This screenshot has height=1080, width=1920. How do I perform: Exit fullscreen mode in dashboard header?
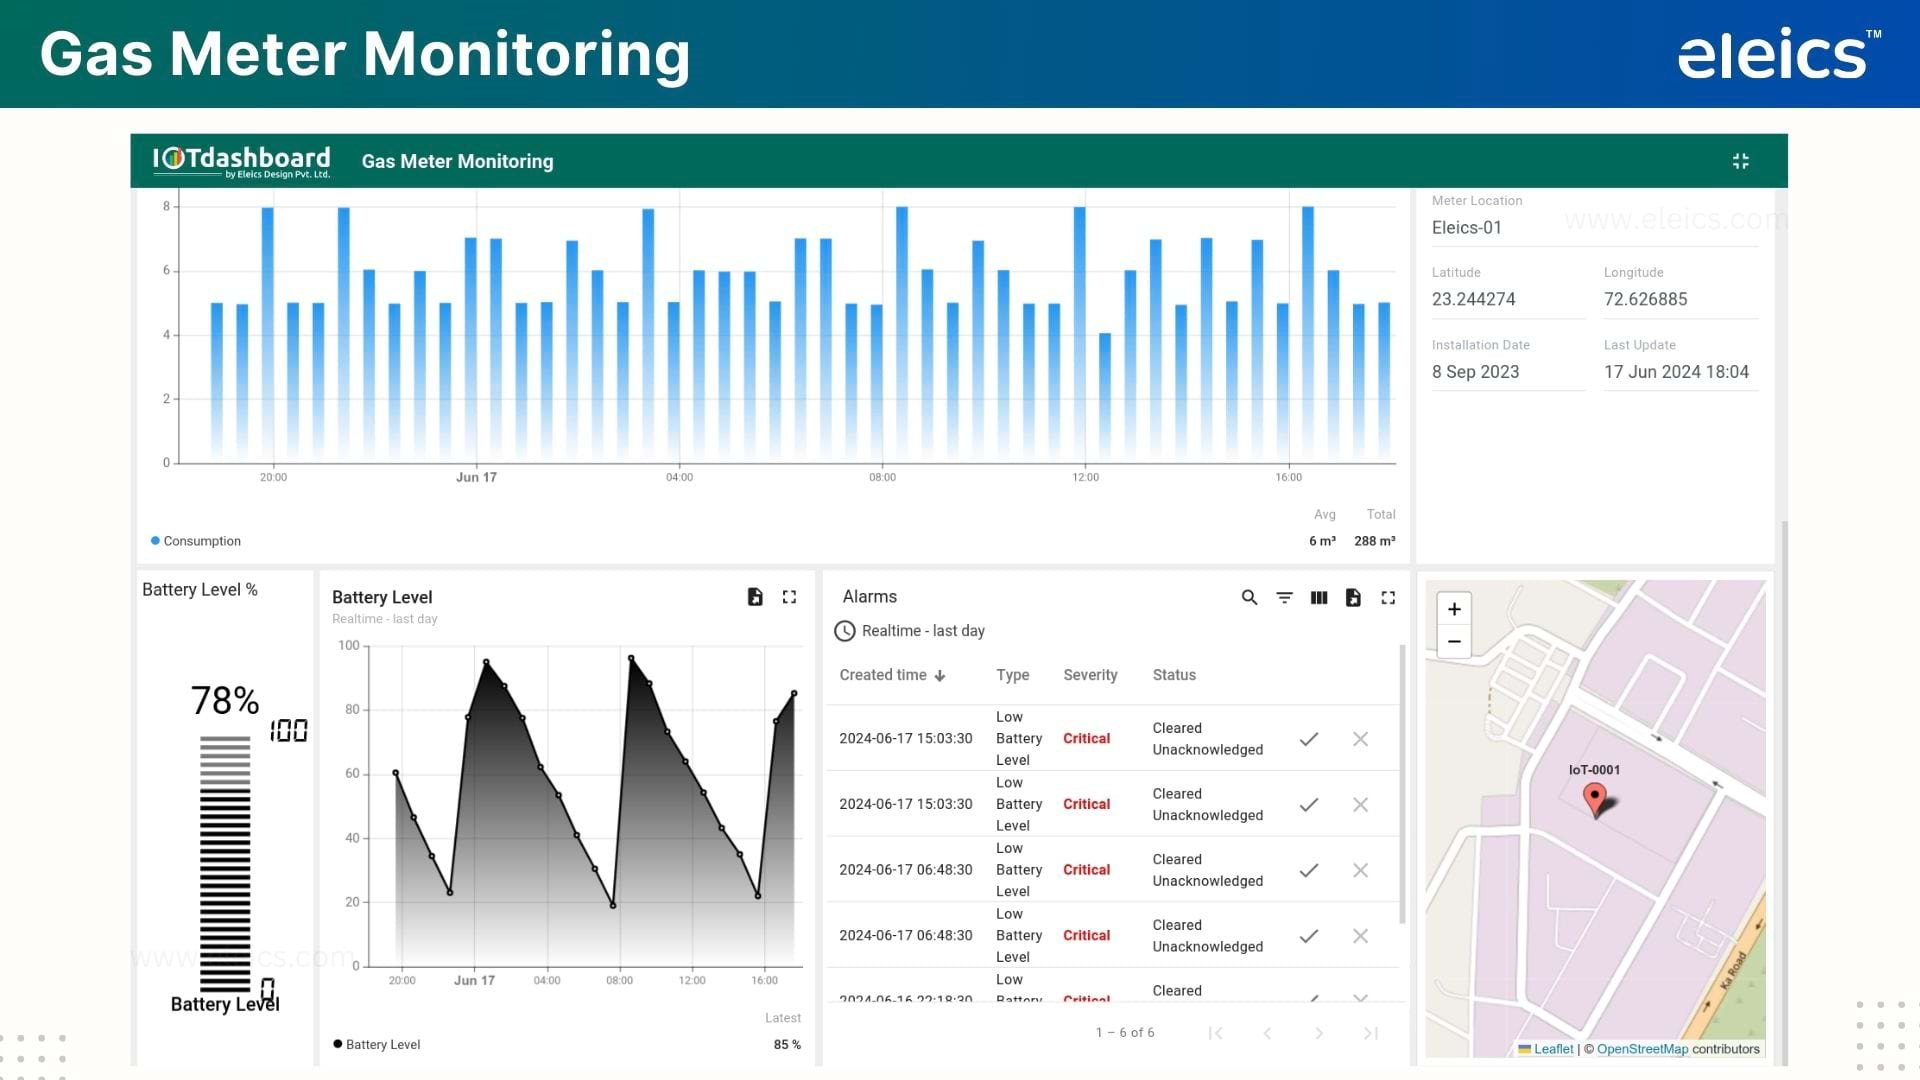(1740, 161)
